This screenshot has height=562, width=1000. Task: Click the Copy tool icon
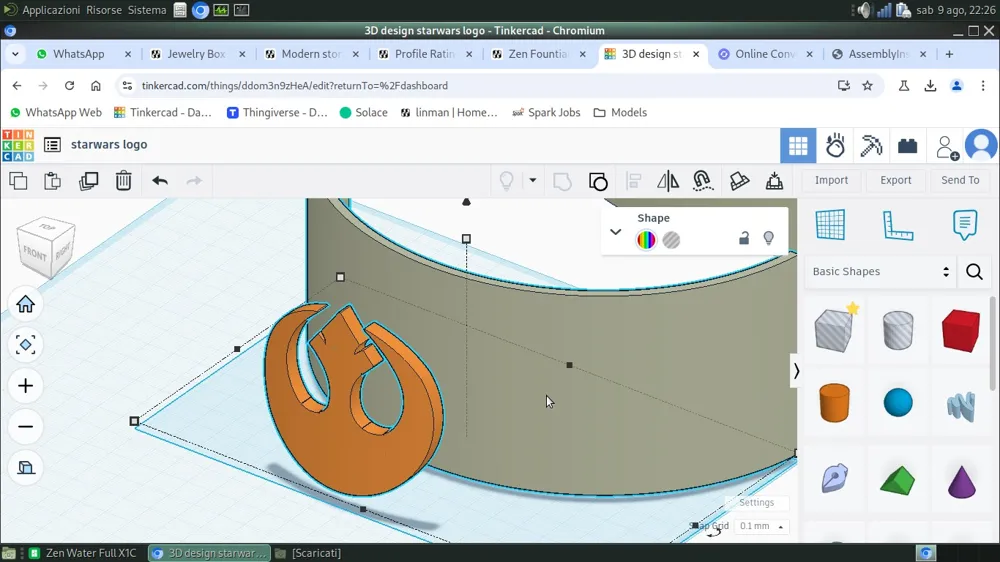pos(18,181)
